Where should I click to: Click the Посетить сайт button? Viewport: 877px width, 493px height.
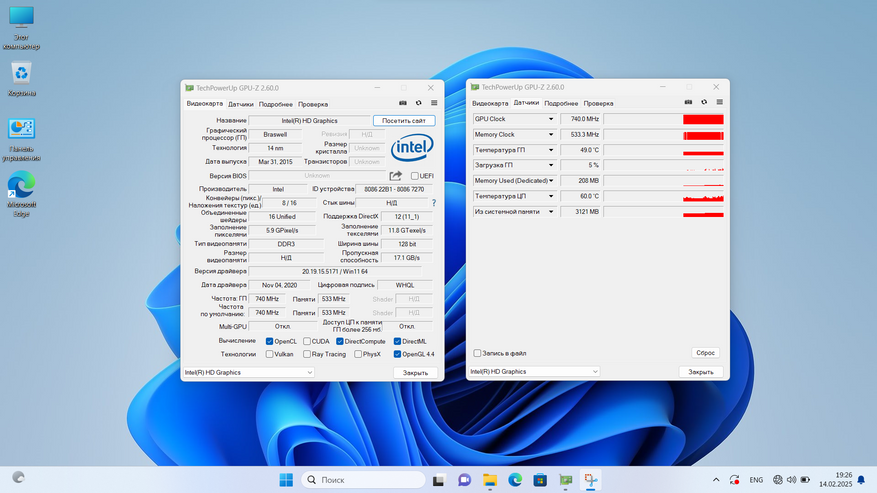tap(403, 120)
